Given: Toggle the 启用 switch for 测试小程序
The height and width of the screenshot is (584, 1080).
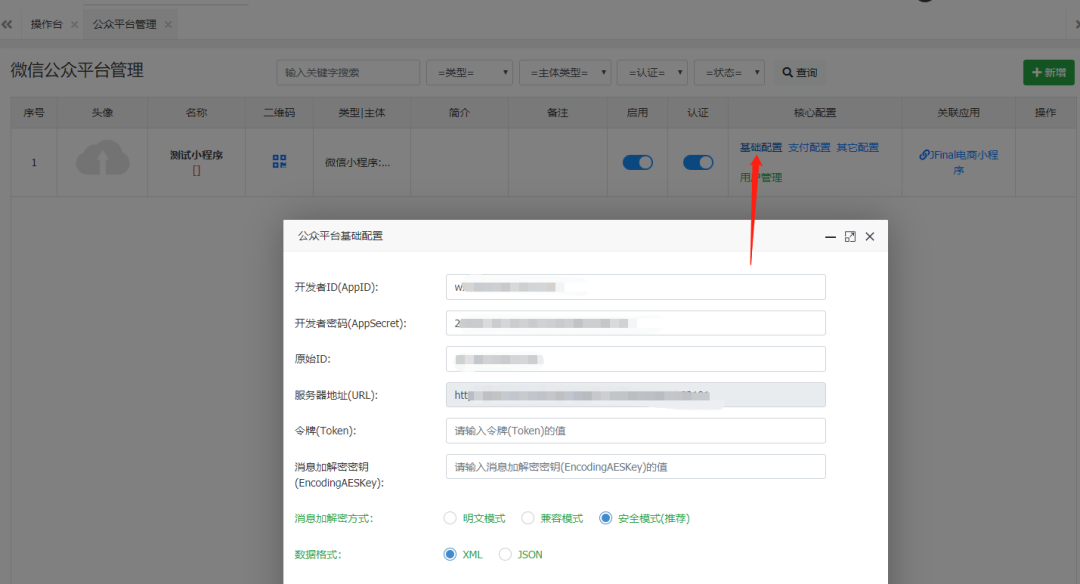Looking at the screenshot, I should click(x=637, y=162).
